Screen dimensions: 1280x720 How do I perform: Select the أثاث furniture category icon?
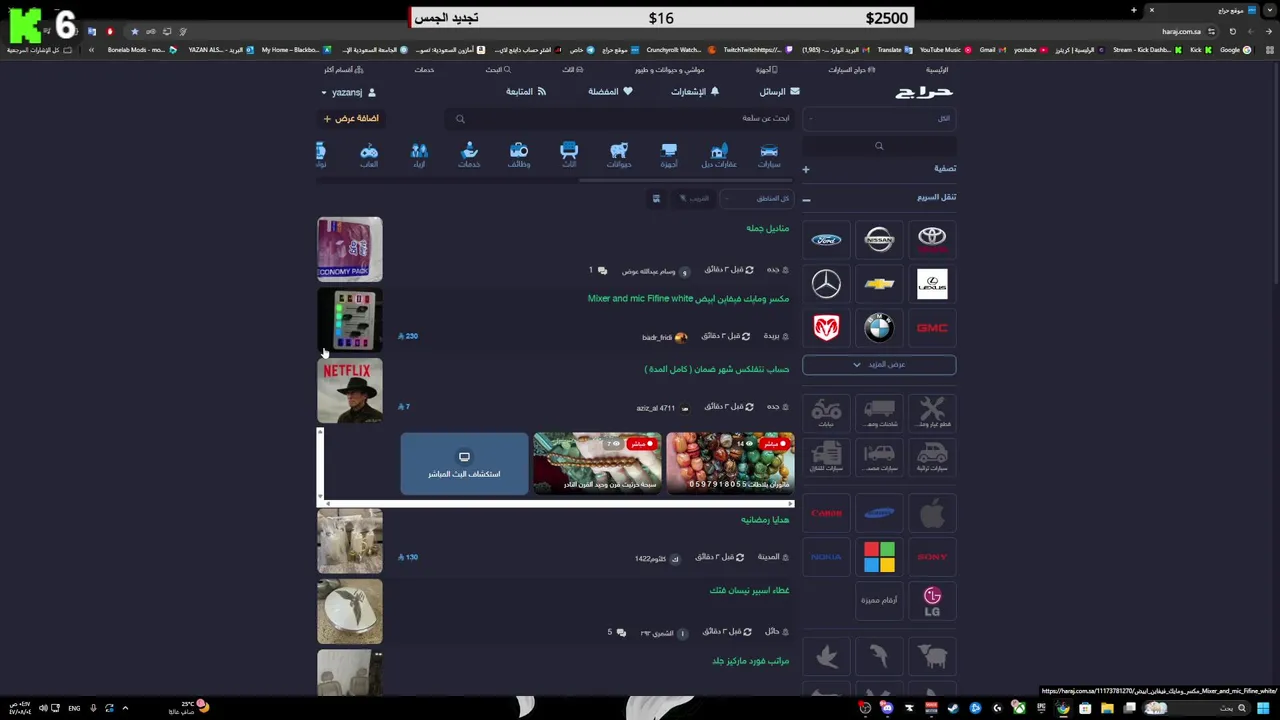tap(569, 155)
